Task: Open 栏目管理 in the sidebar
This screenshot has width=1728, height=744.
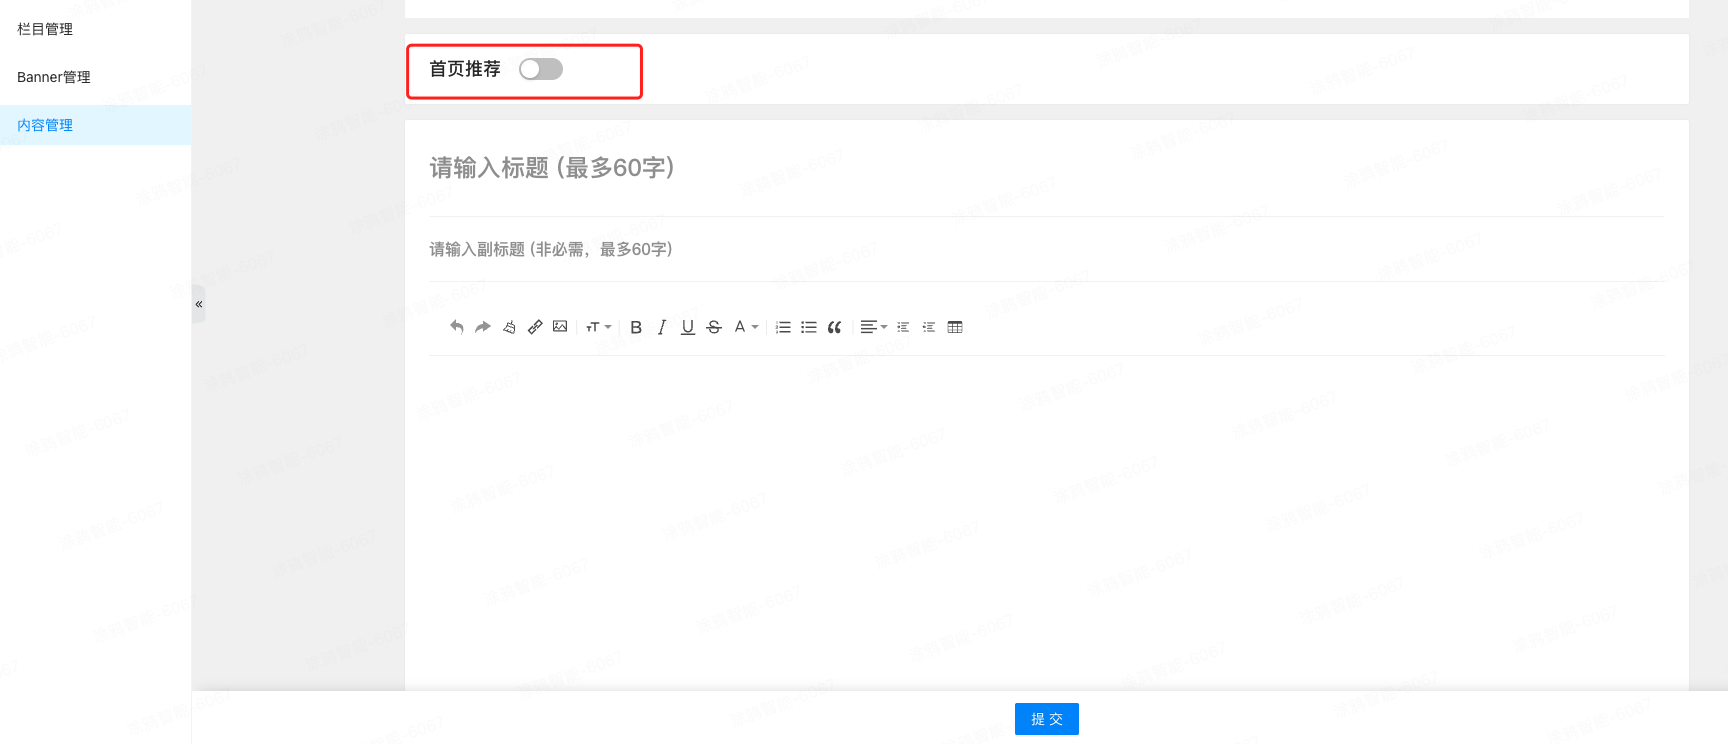Action: click(x=45, y=29)
